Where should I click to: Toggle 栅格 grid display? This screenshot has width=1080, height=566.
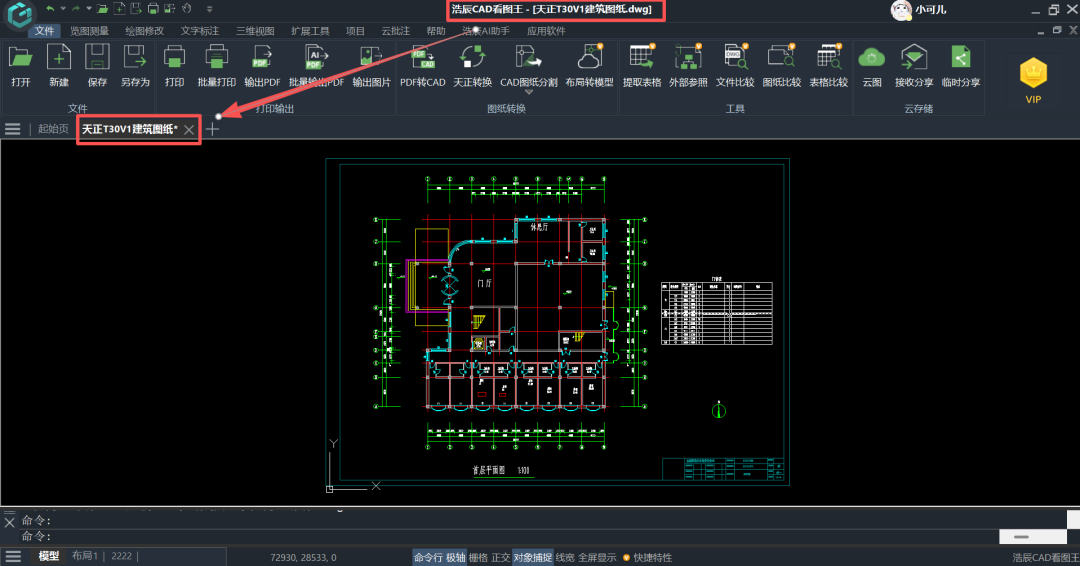(478, 557)
